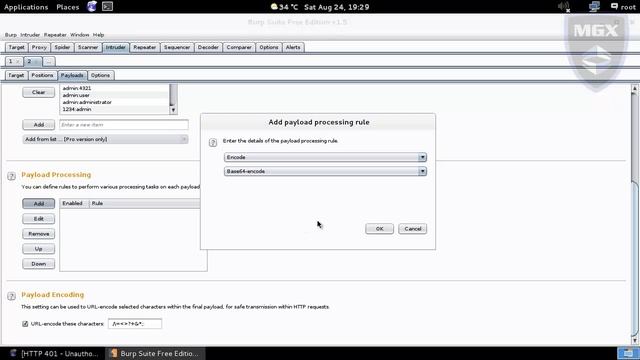Open the Applications menu
The height and width of the screenshot is (360, 640).
(26, 7)
